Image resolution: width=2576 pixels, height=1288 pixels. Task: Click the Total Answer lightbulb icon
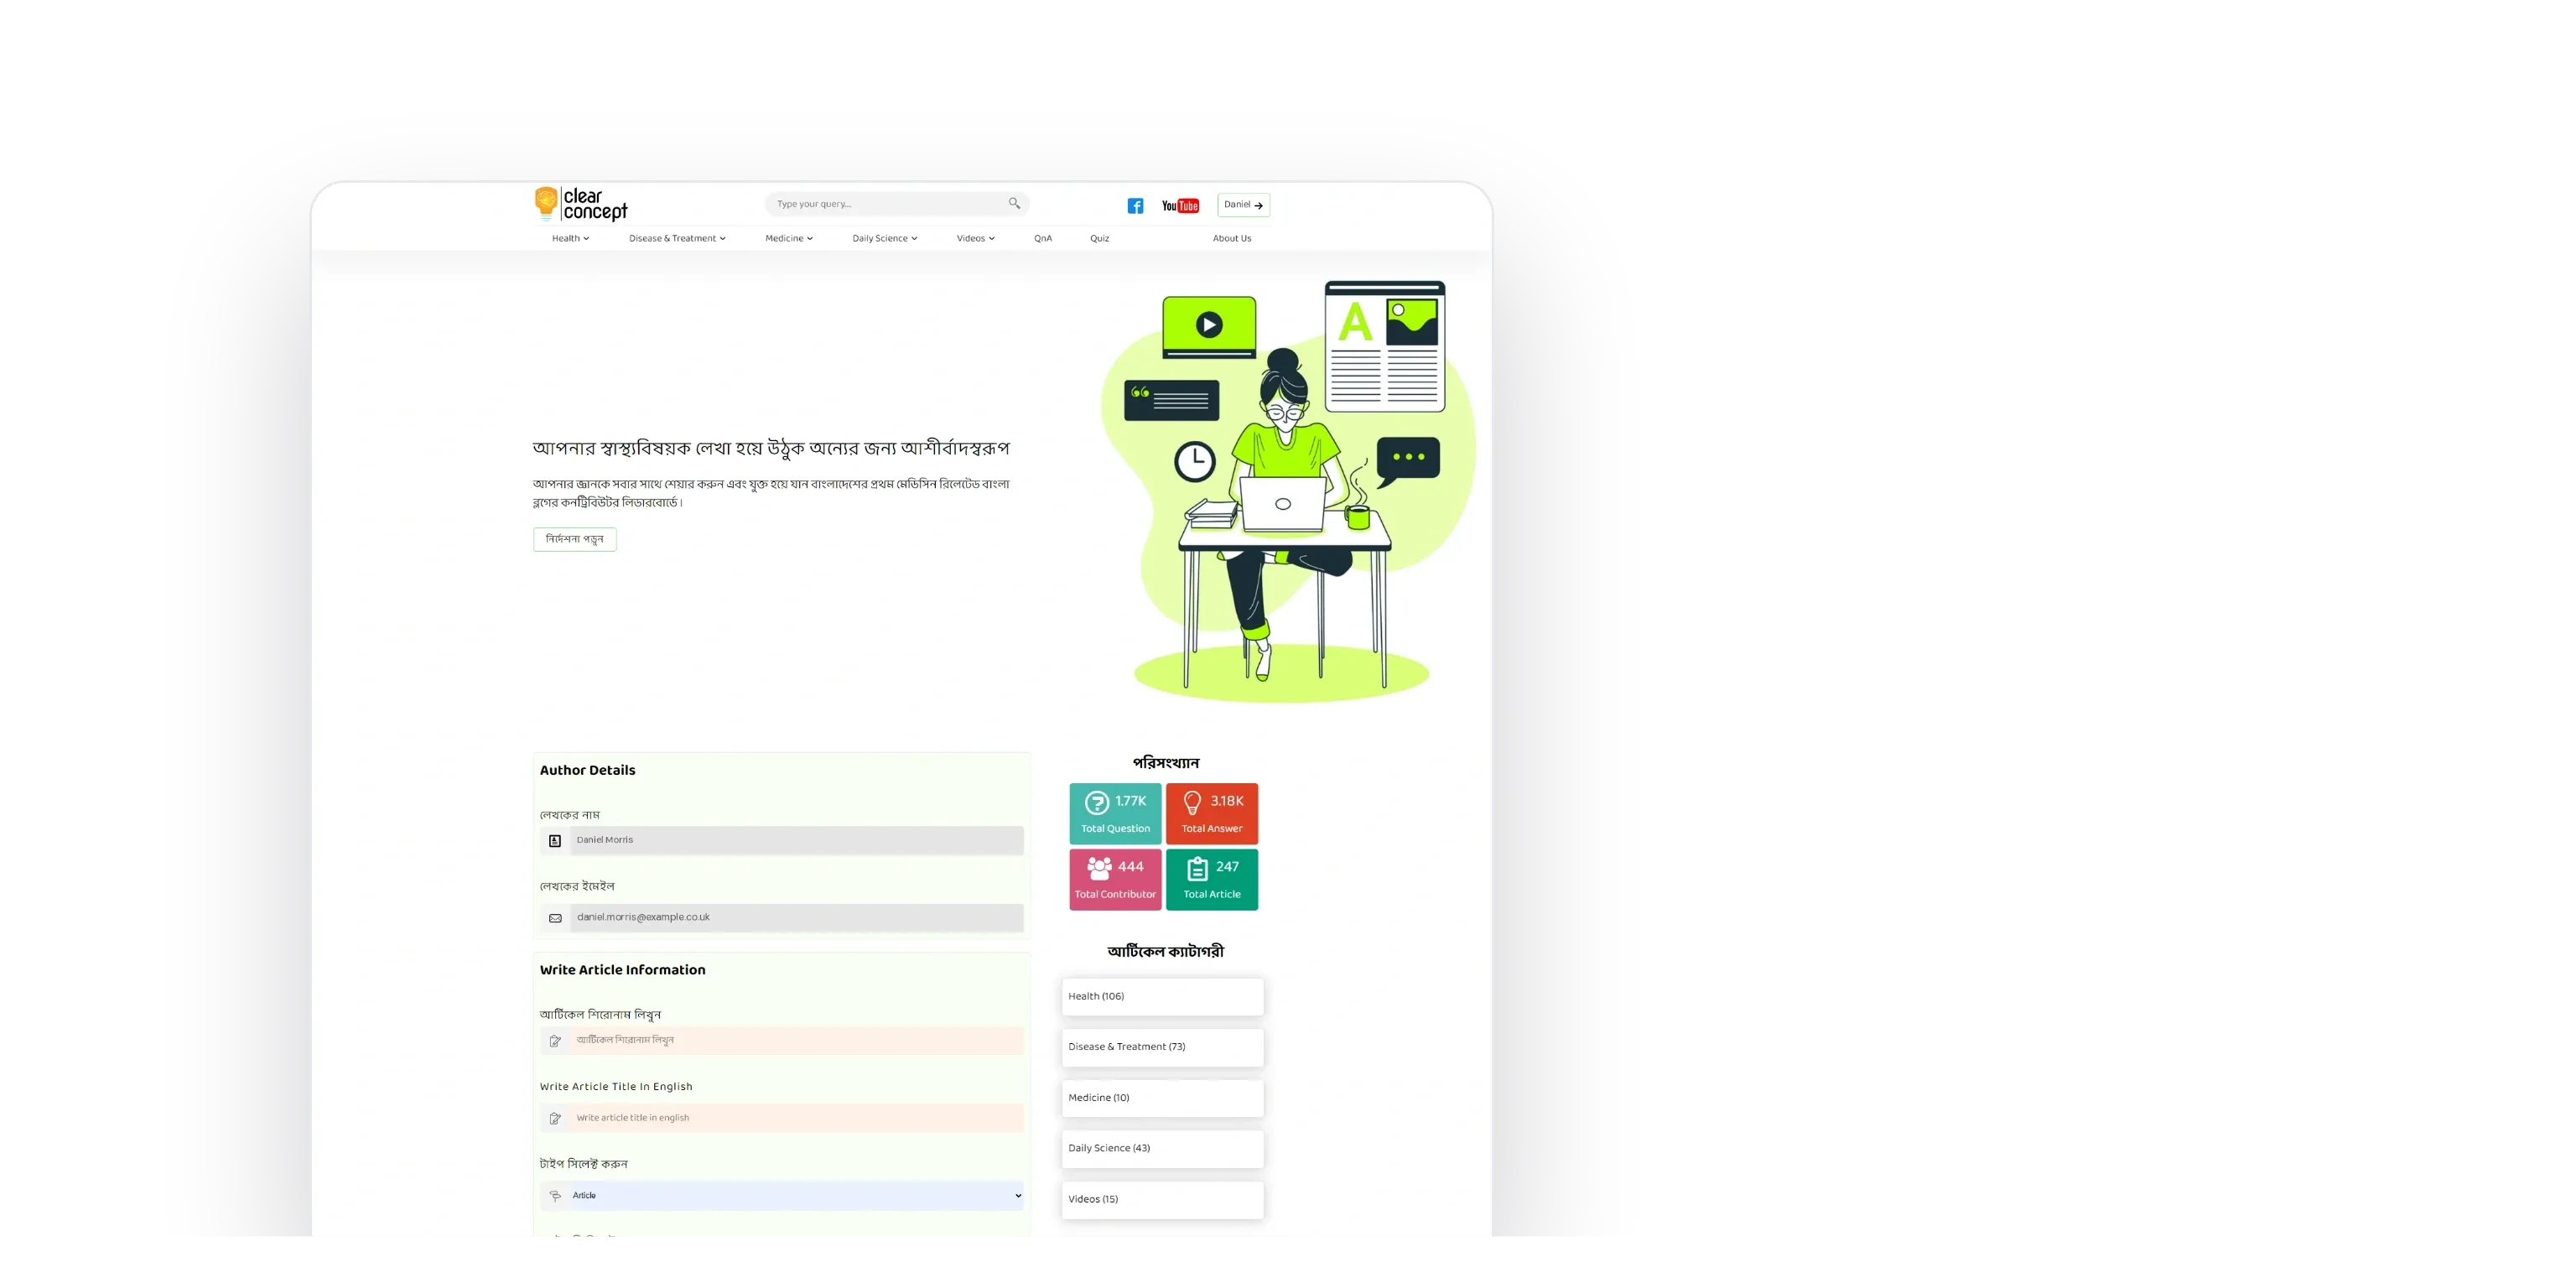point(1192,802)
